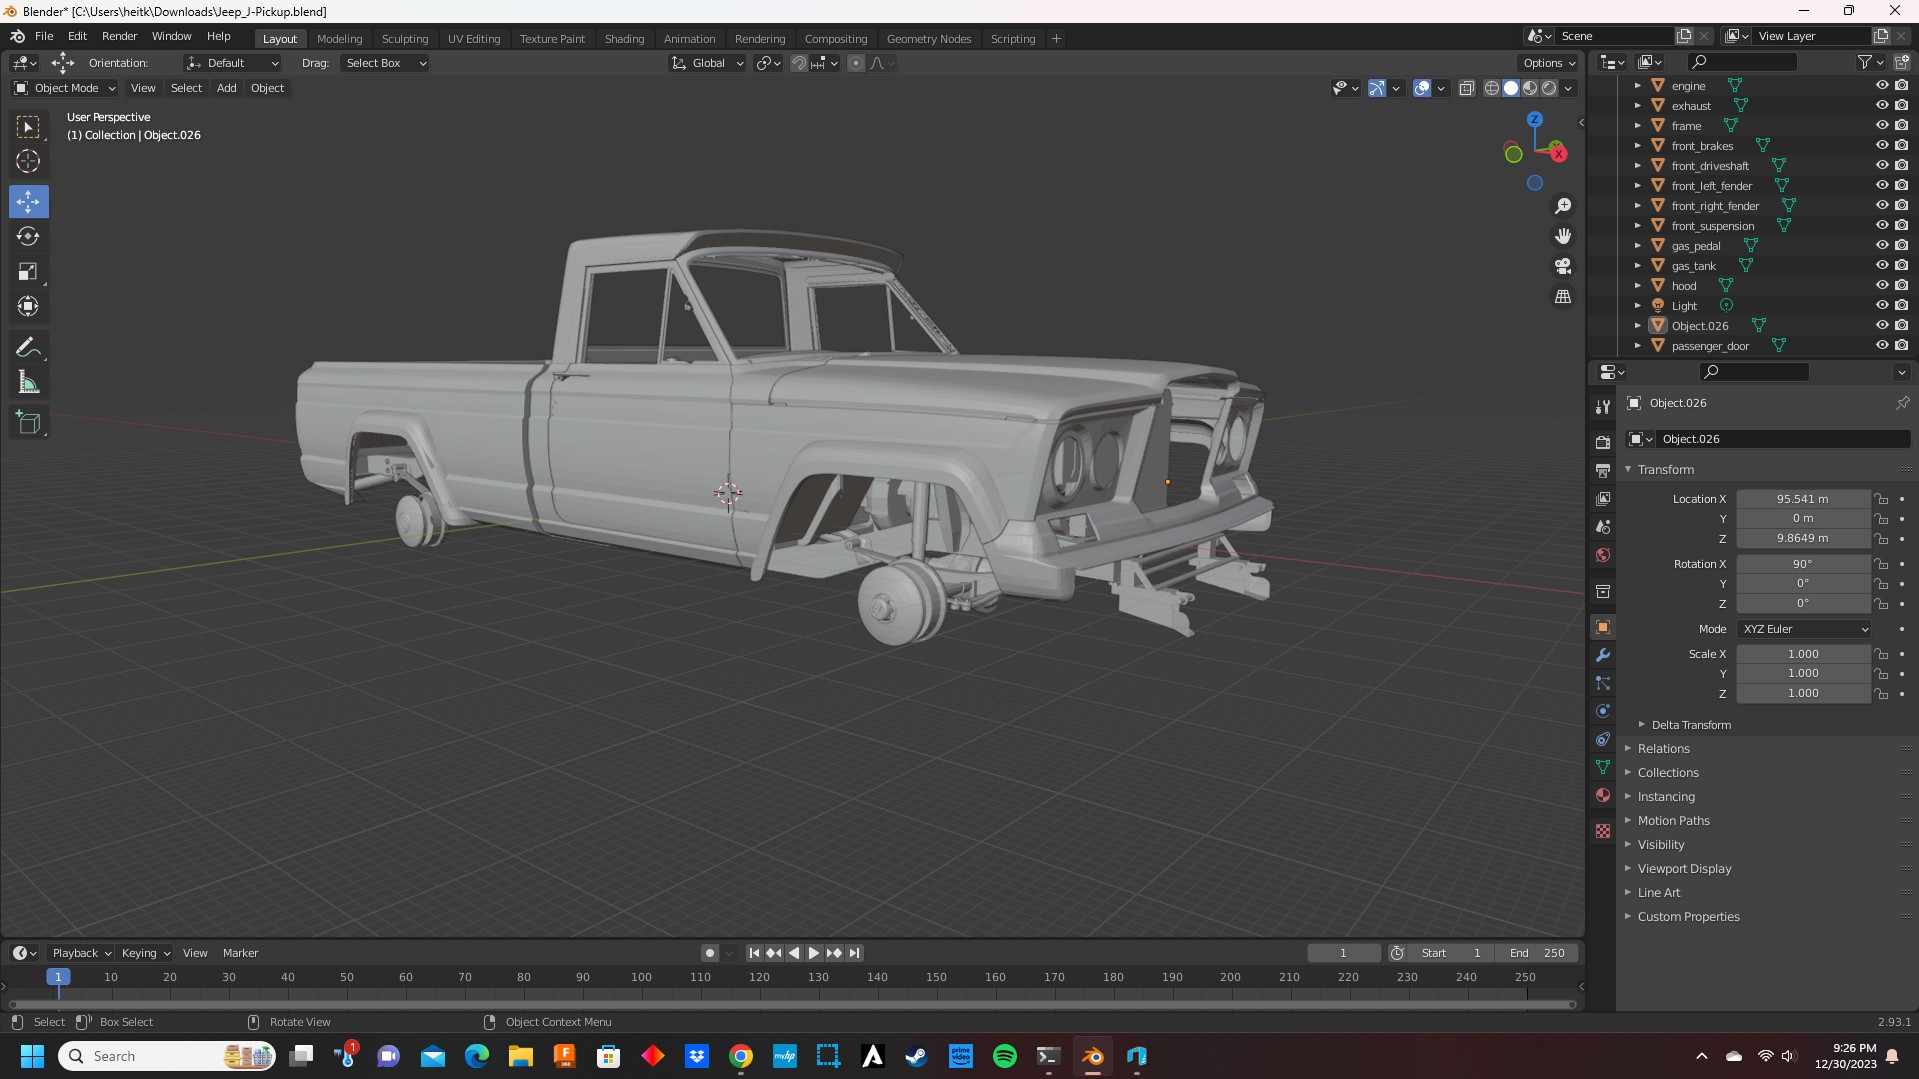The height and width of the screenshot is (1079, 1919).
Task: Open the Render menu
Action: (119, 36)
